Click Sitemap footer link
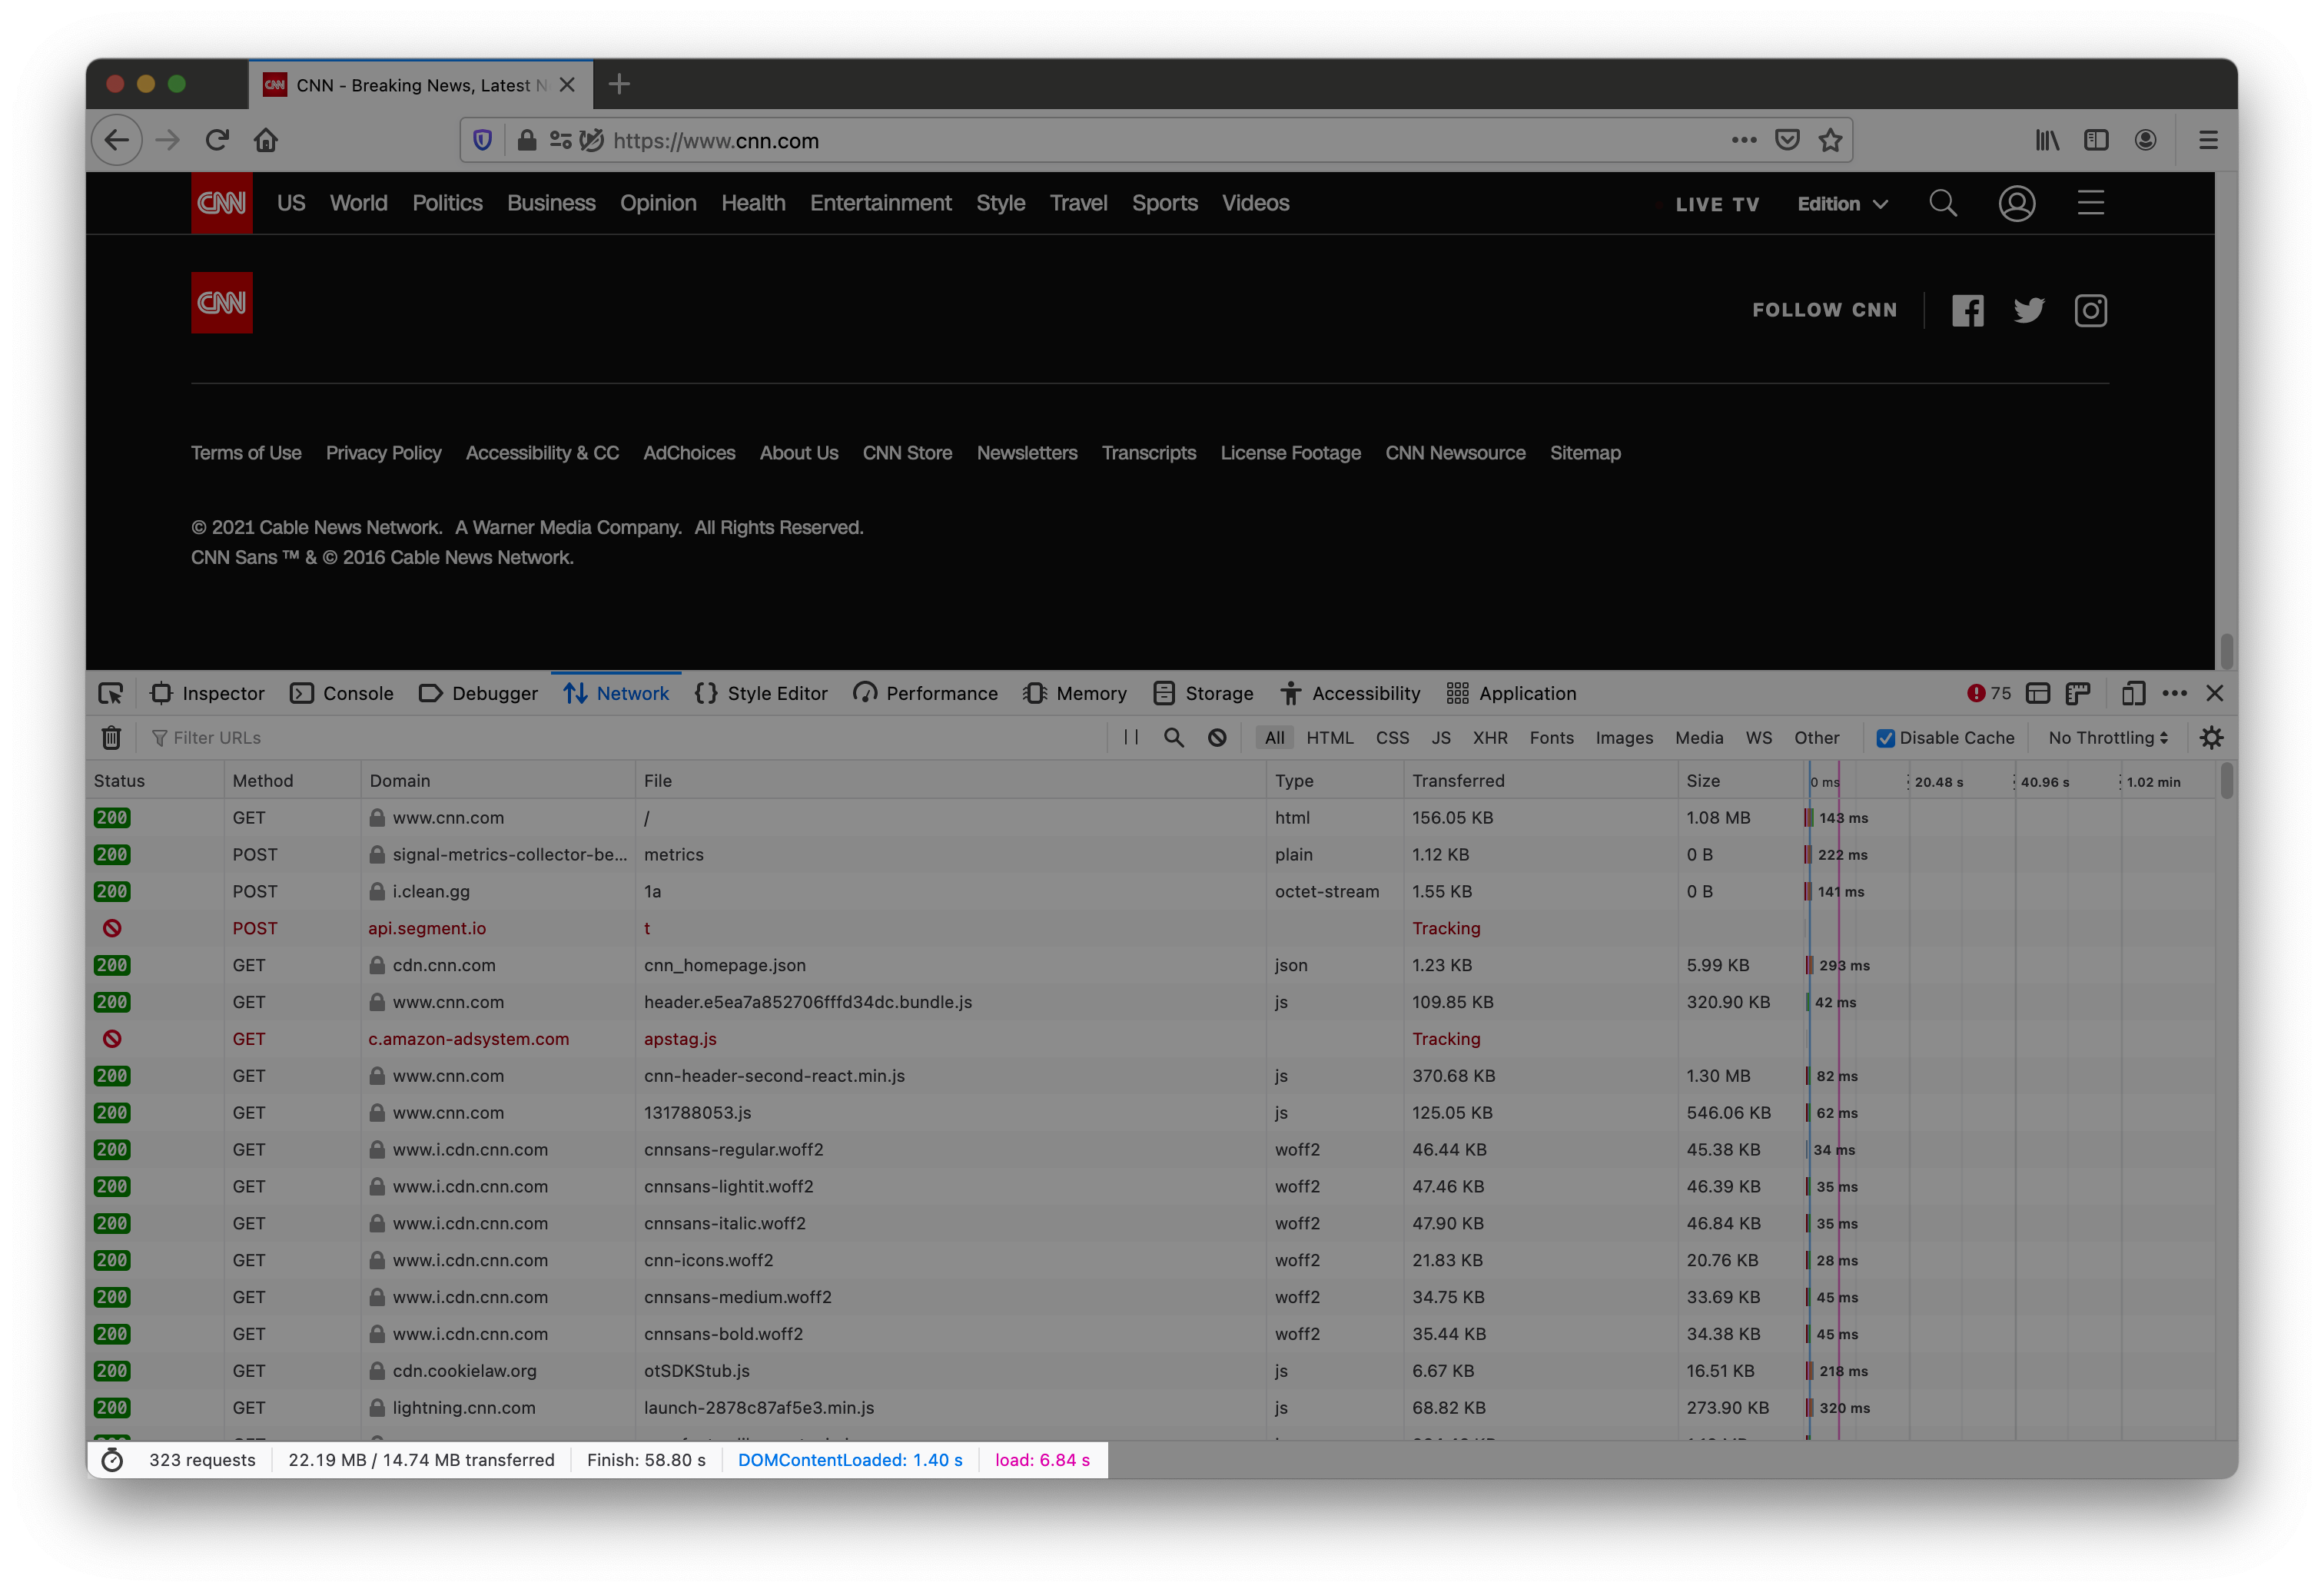Image resolution: width=2324 pixels, height=1592 pixels. tap(1585, 453)
